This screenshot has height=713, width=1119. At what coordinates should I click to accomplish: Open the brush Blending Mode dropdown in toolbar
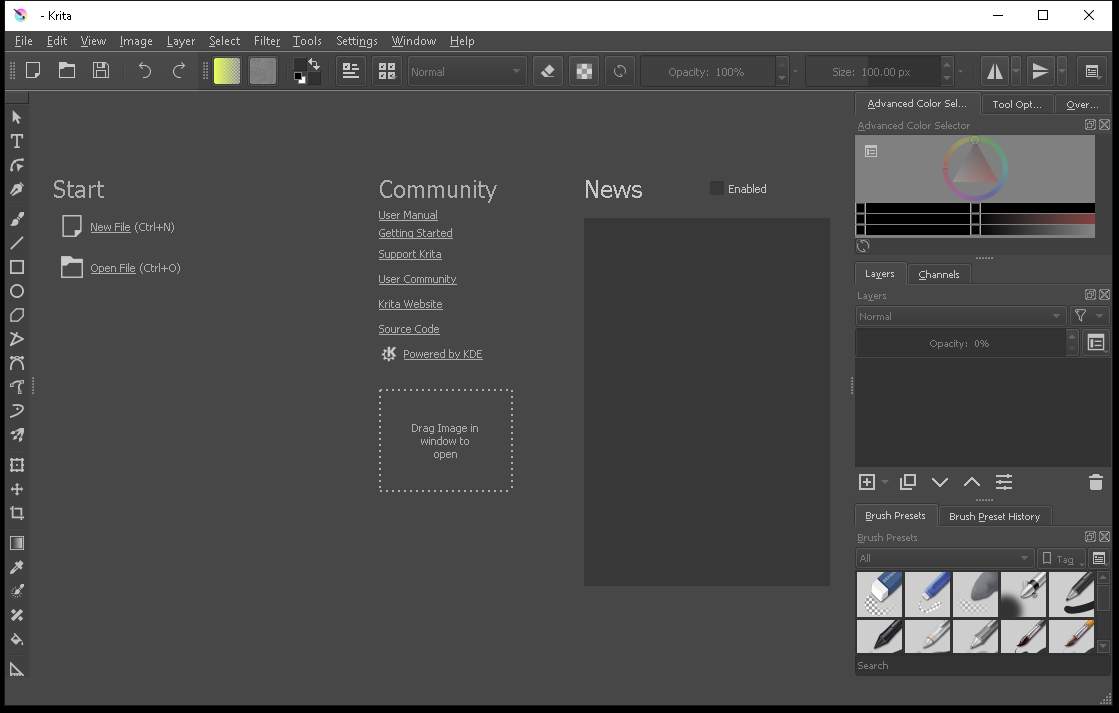466,70
